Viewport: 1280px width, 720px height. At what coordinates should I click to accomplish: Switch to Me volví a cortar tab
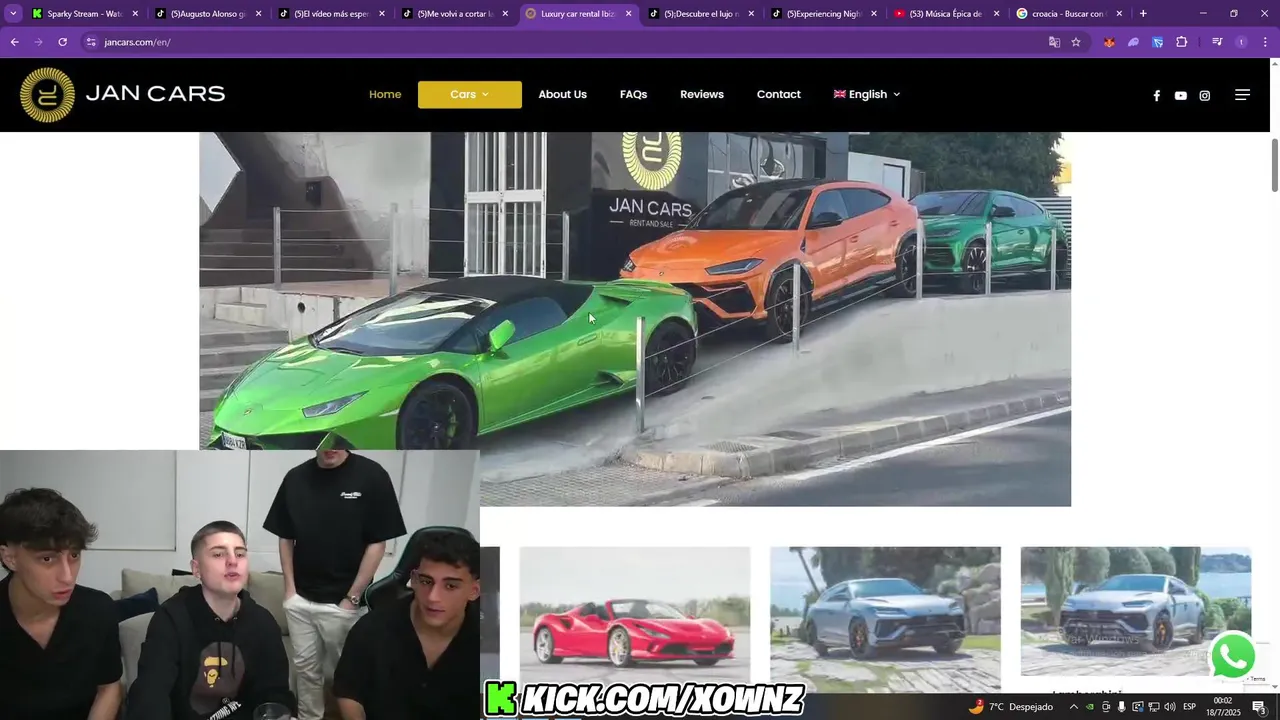click(455, 14)
